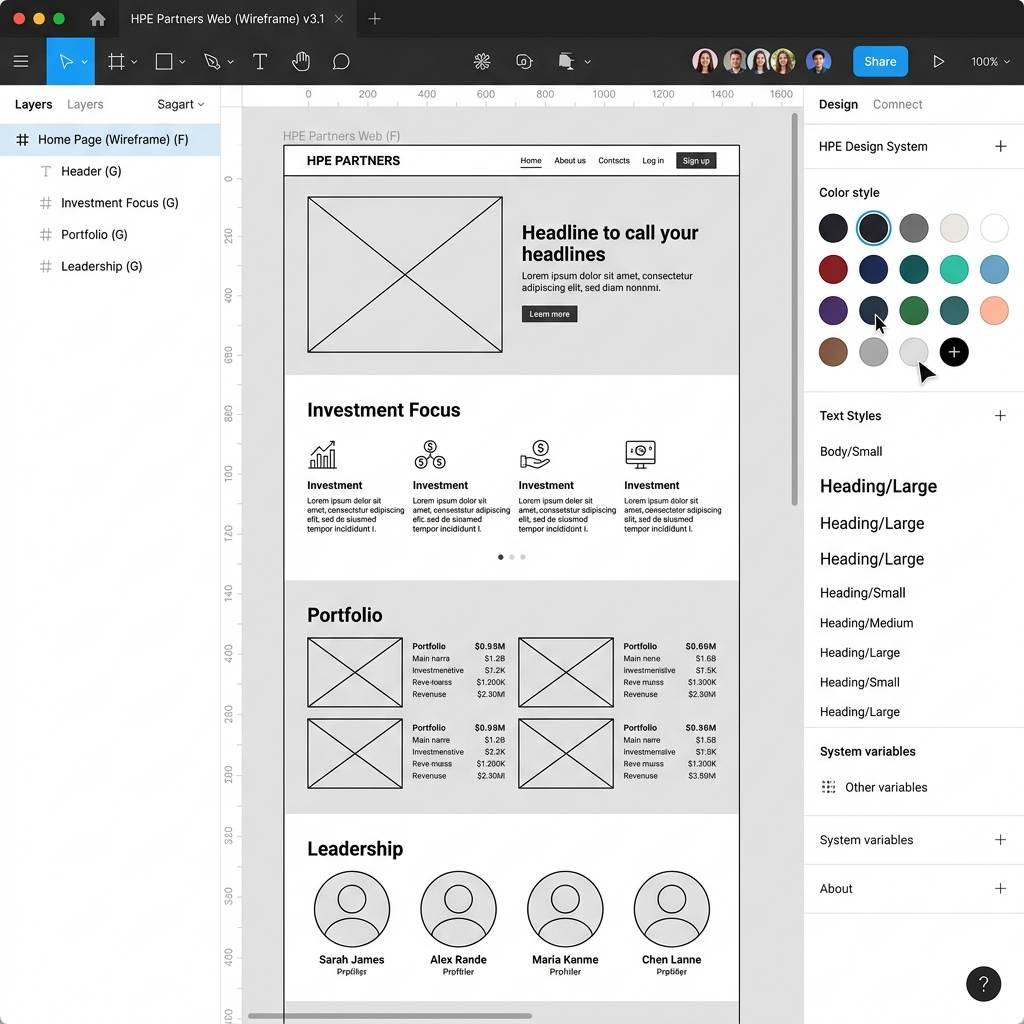
Task: Select the Text tool
Action: tap(260, 61)
